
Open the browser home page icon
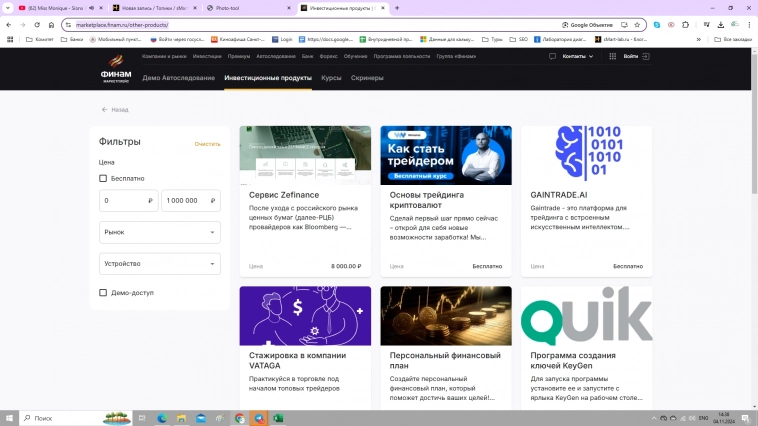click(51, 25)
